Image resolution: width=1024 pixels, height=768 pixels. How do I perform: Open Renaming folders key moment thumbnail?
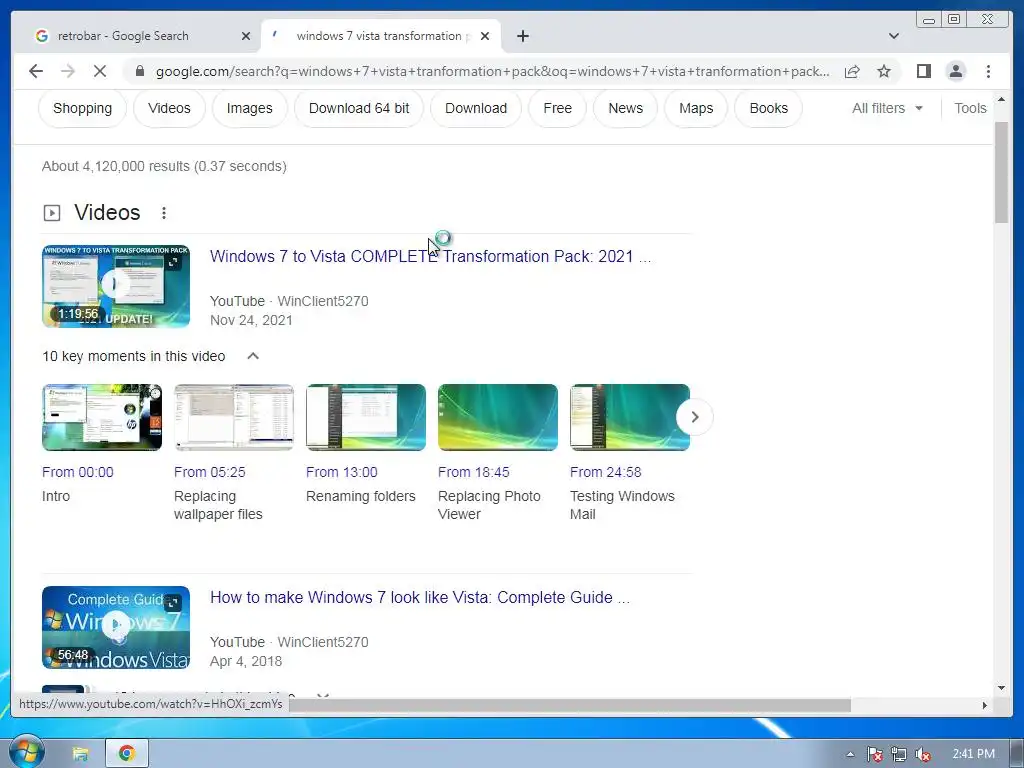[366, 417]
